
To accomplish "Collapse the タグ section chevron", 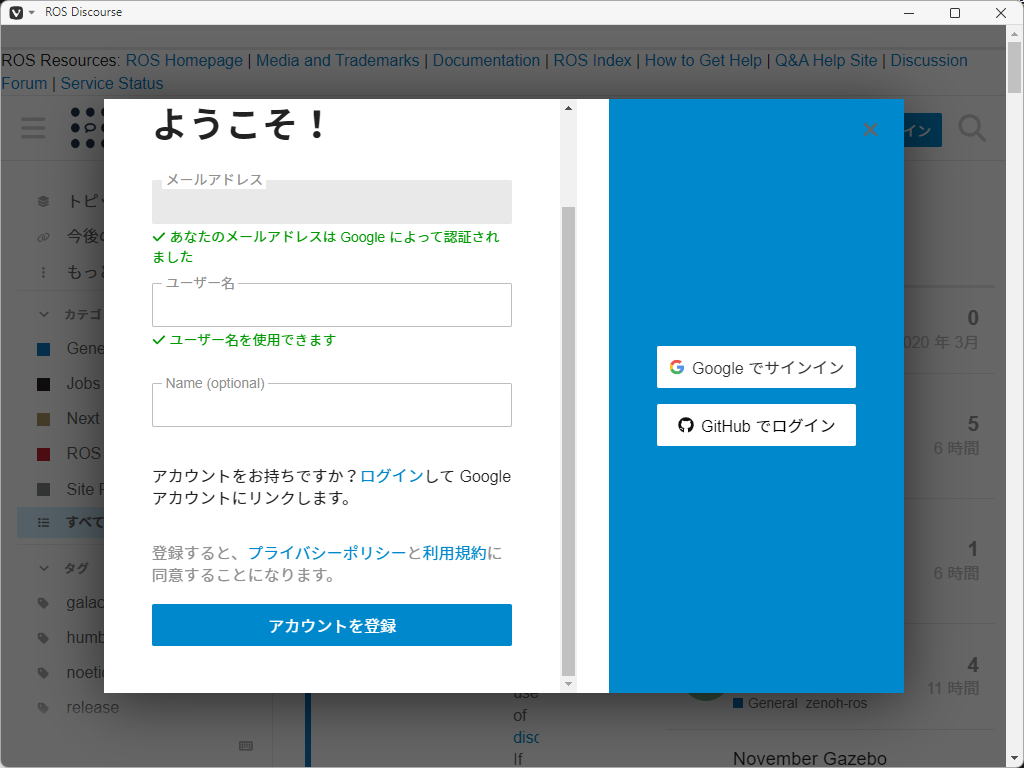I will pos(44,568).
